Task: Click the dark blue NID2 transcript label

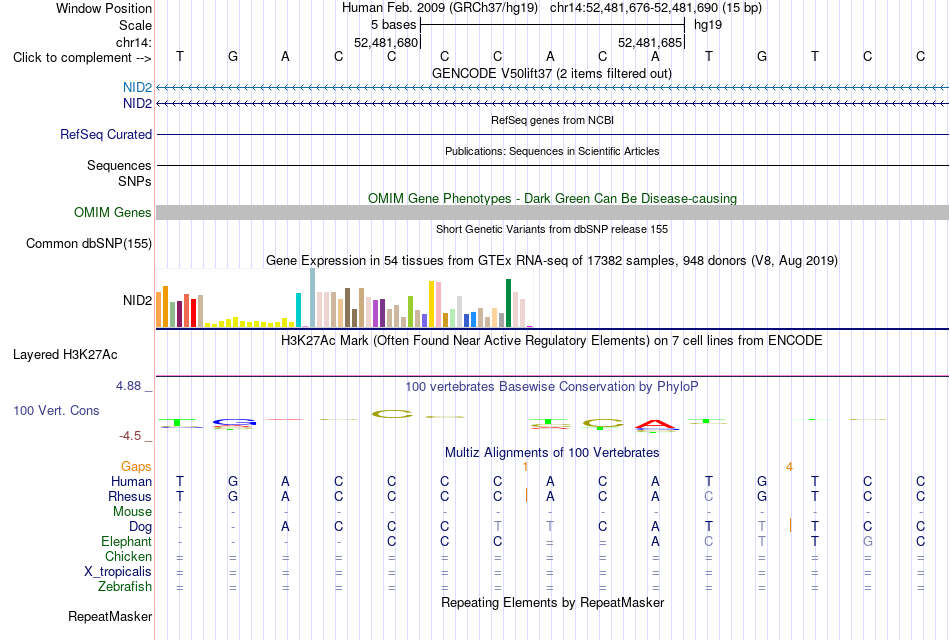Action: pyautogui.click(x=137, y=104)
